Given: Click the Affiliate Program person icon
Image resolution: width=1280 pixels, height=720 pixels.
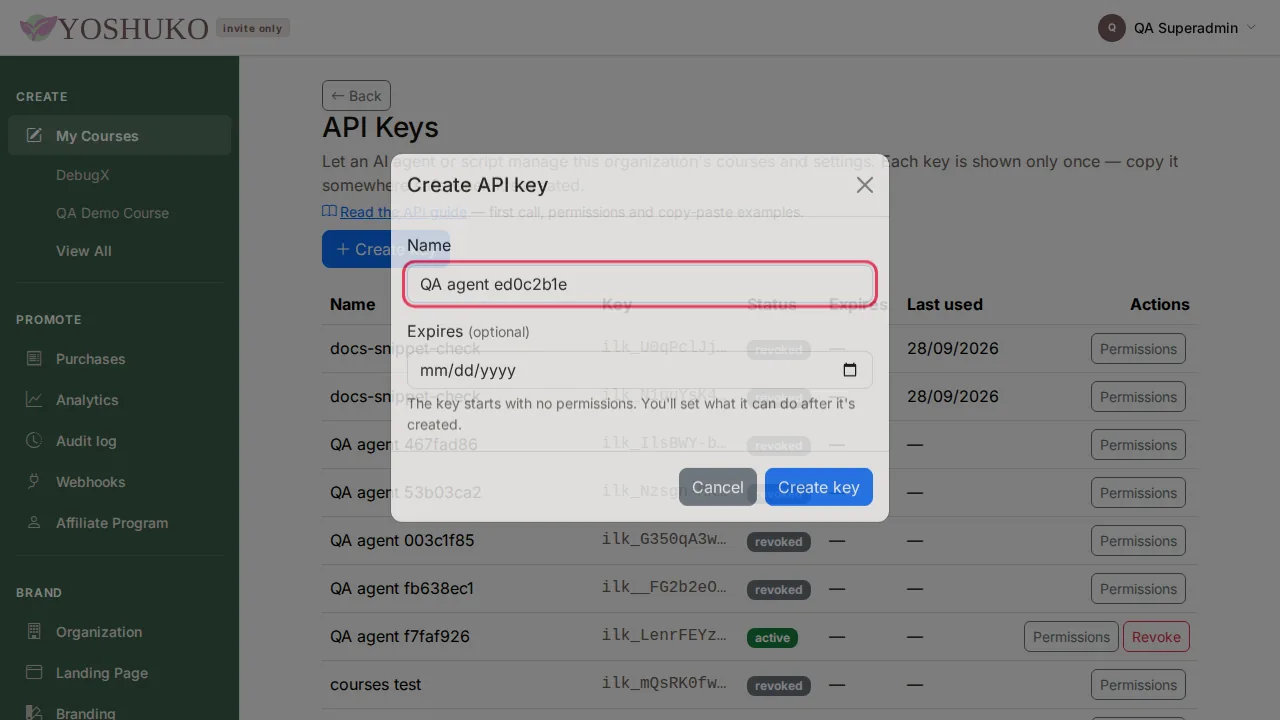Looking at the screenshot, I should pos(34,522).
